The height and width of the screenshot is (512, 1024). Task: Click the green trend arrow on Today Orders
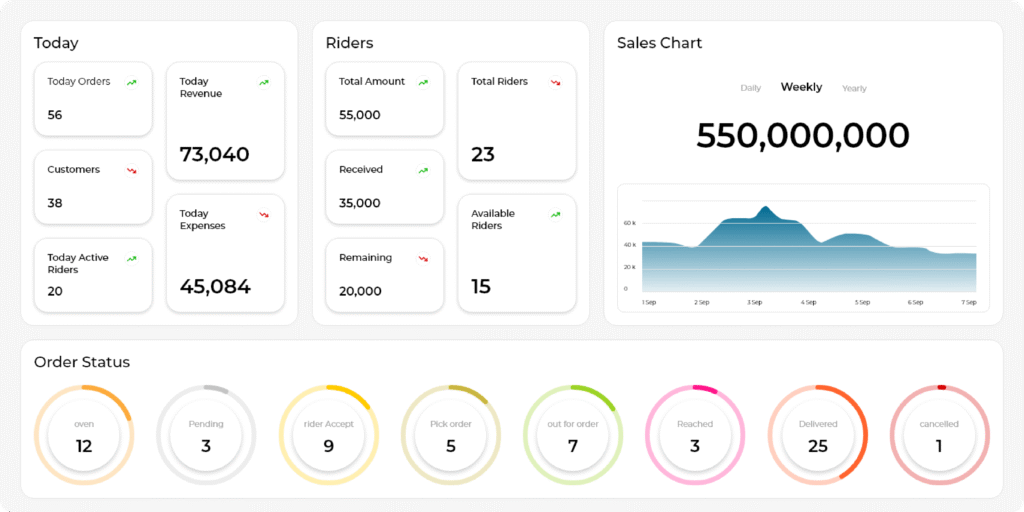(x=132, y=82)
